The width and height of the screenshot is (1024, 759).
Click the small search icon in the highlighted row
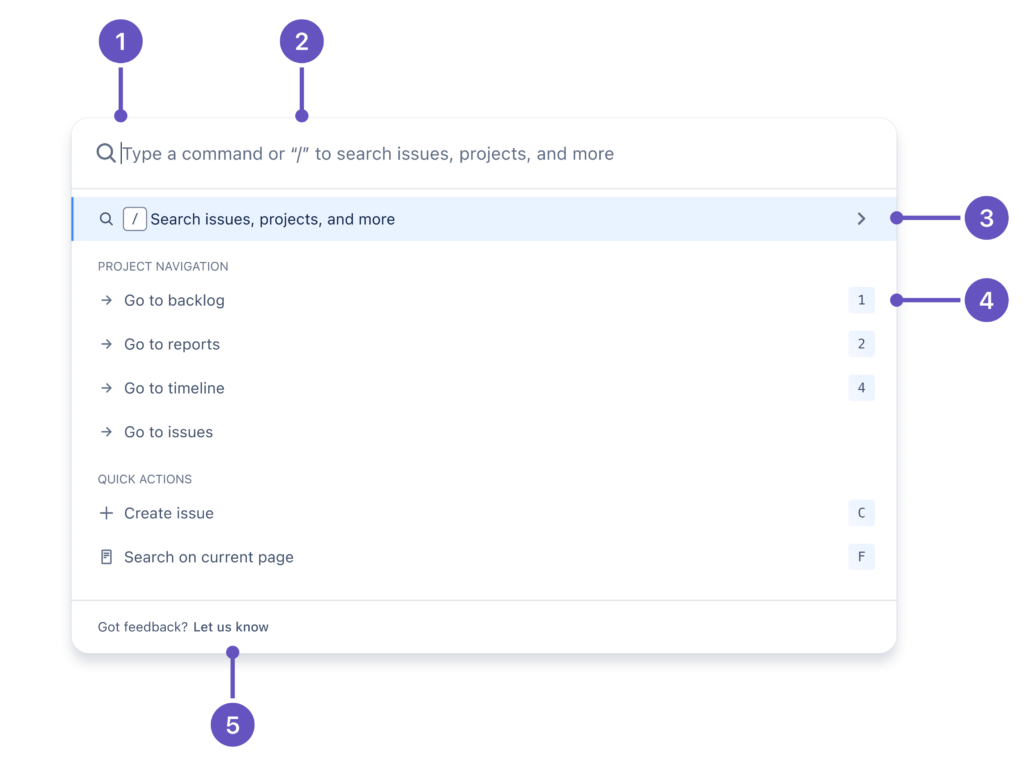pos(106,218)
